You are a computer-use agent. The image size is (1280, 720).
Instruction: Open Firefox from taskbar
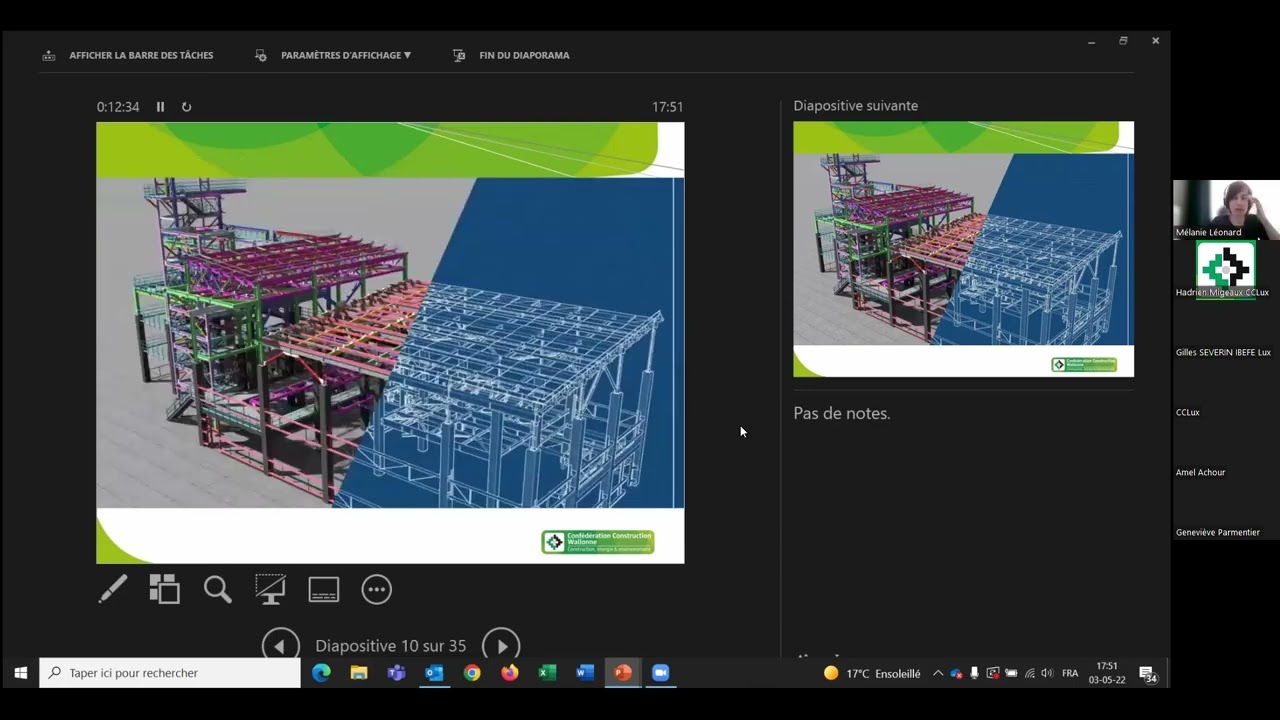tap(510, 673)
